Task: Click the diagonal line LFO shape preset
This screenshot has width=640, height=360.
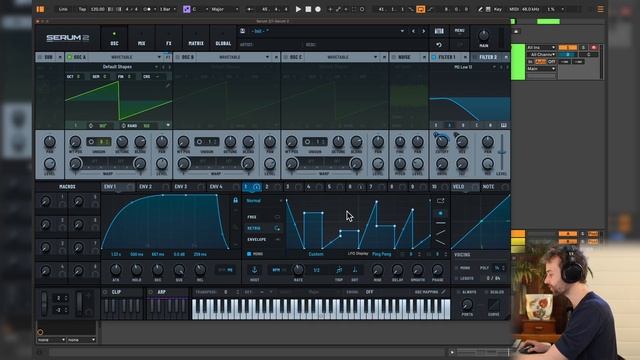Action: point(440,233)
